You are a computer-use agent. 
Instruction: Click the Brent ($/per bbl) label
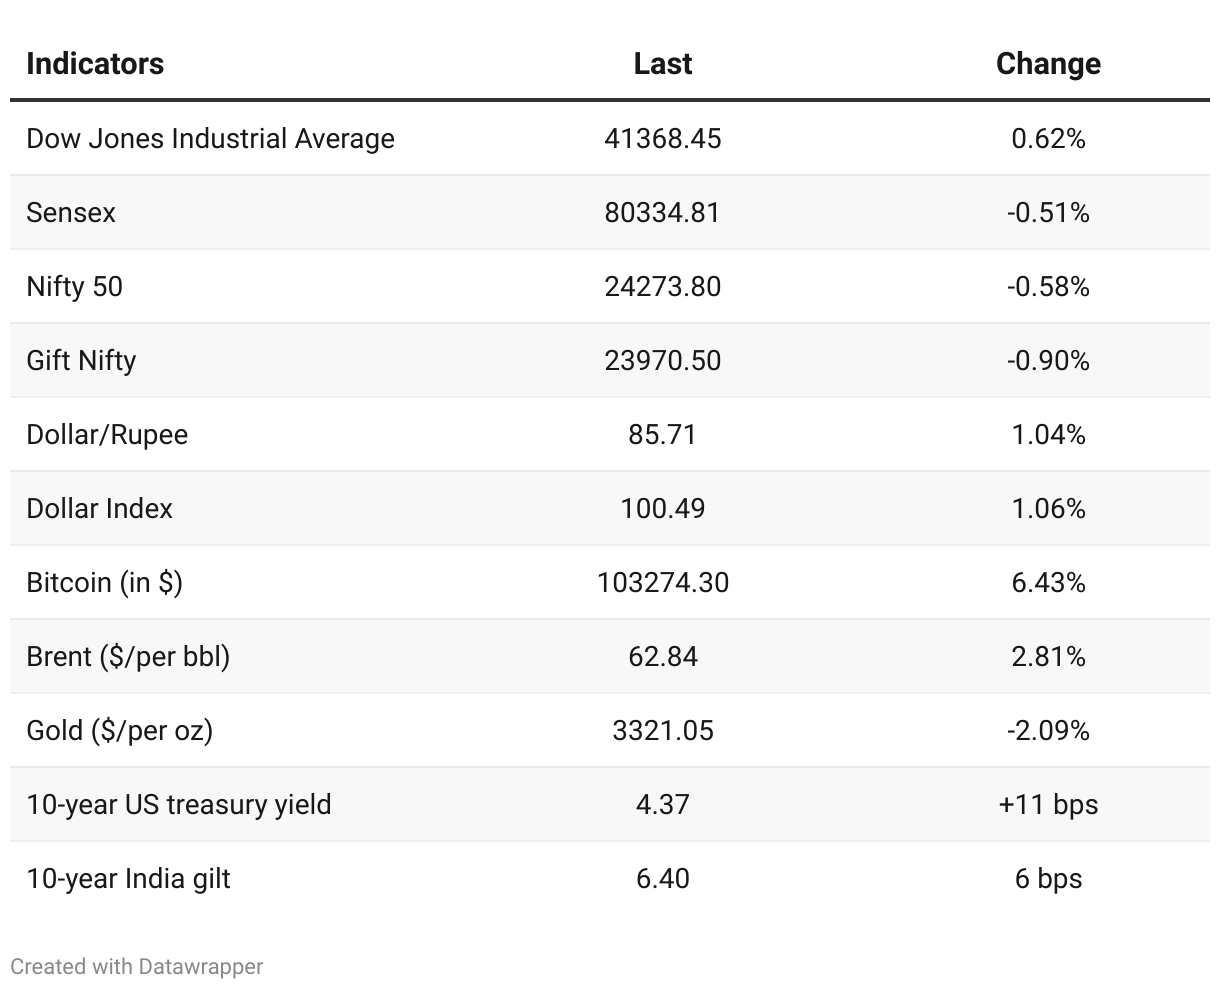tap(128, 656)
